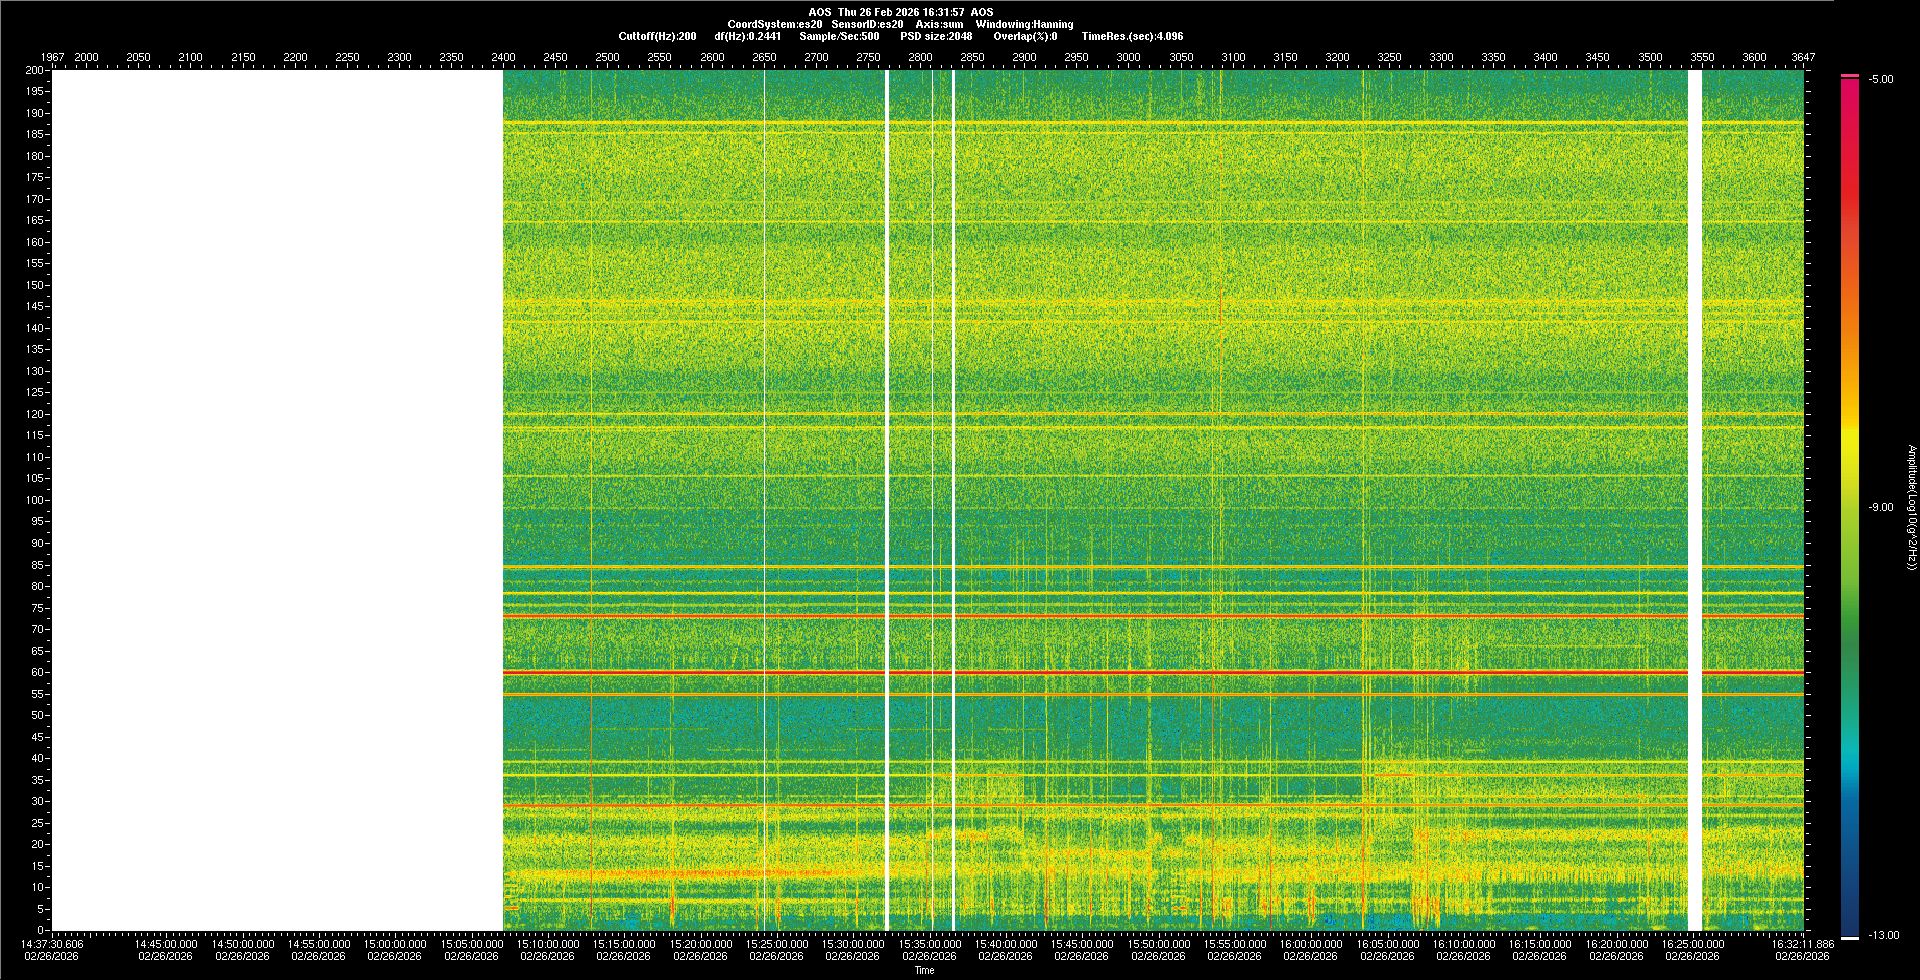
Task: Click the 60 Hz label on frequency axis
Action: tap(36, 673)
